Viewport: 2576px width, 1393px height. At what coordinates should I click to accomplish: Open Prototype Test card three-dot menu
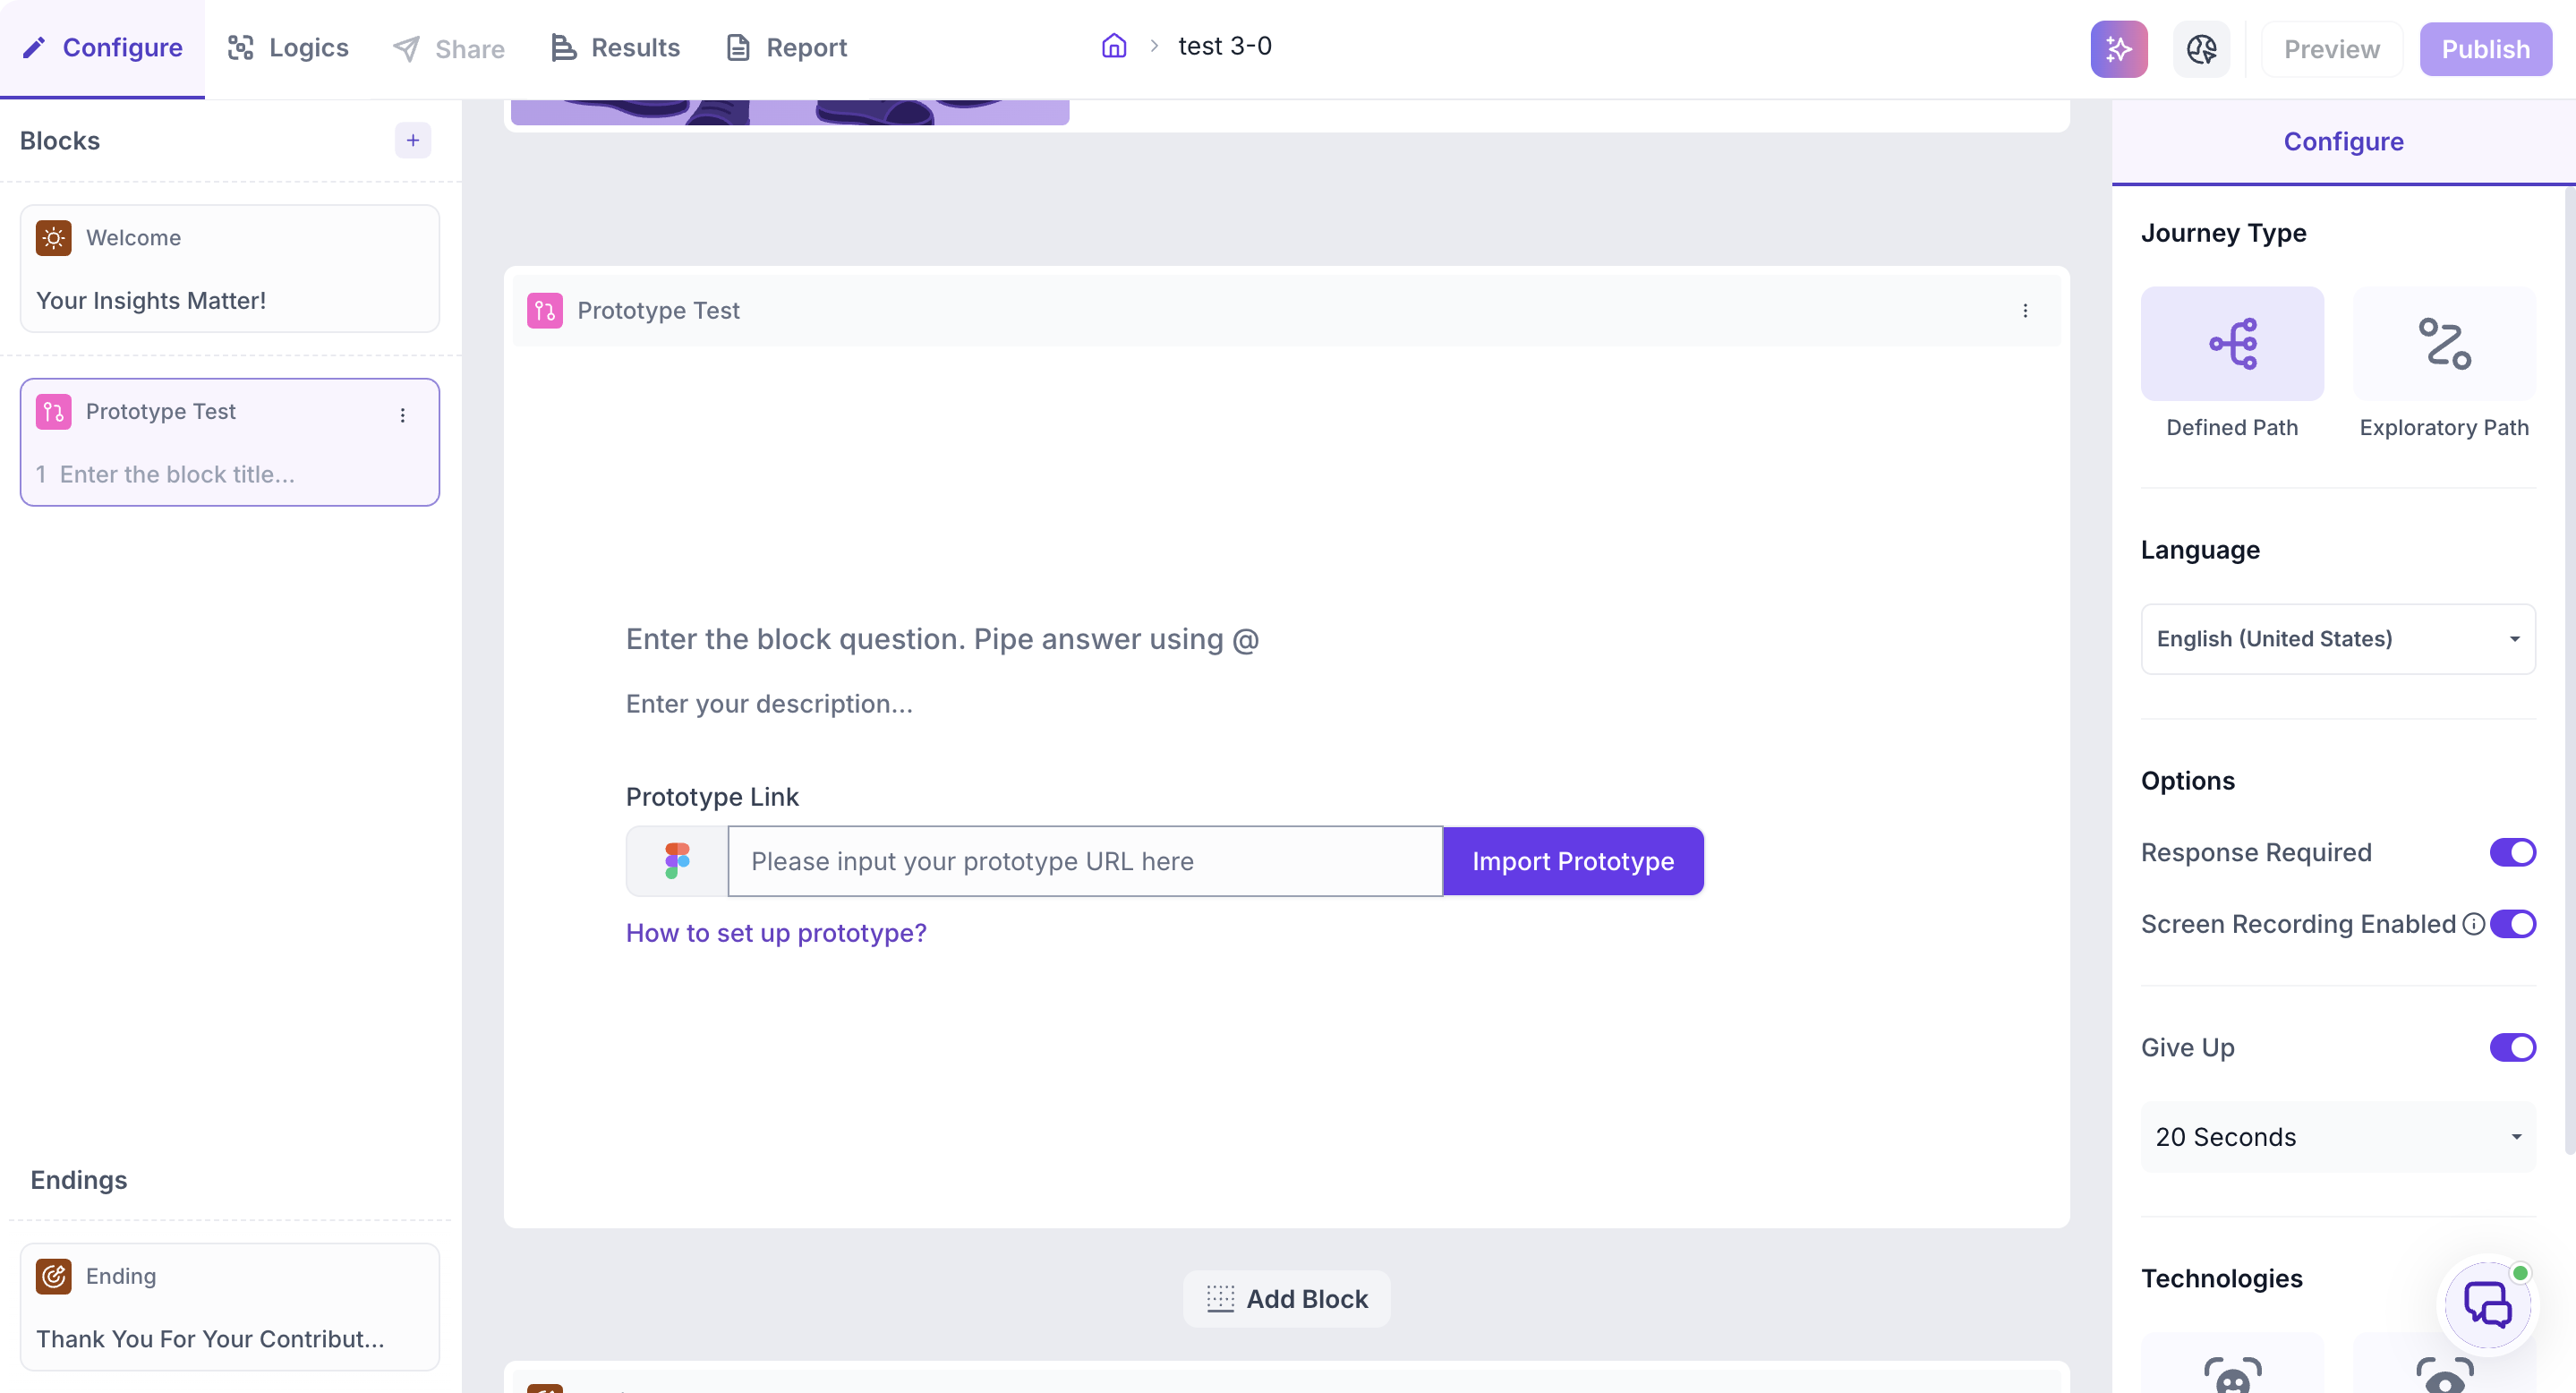[2025, 310]
